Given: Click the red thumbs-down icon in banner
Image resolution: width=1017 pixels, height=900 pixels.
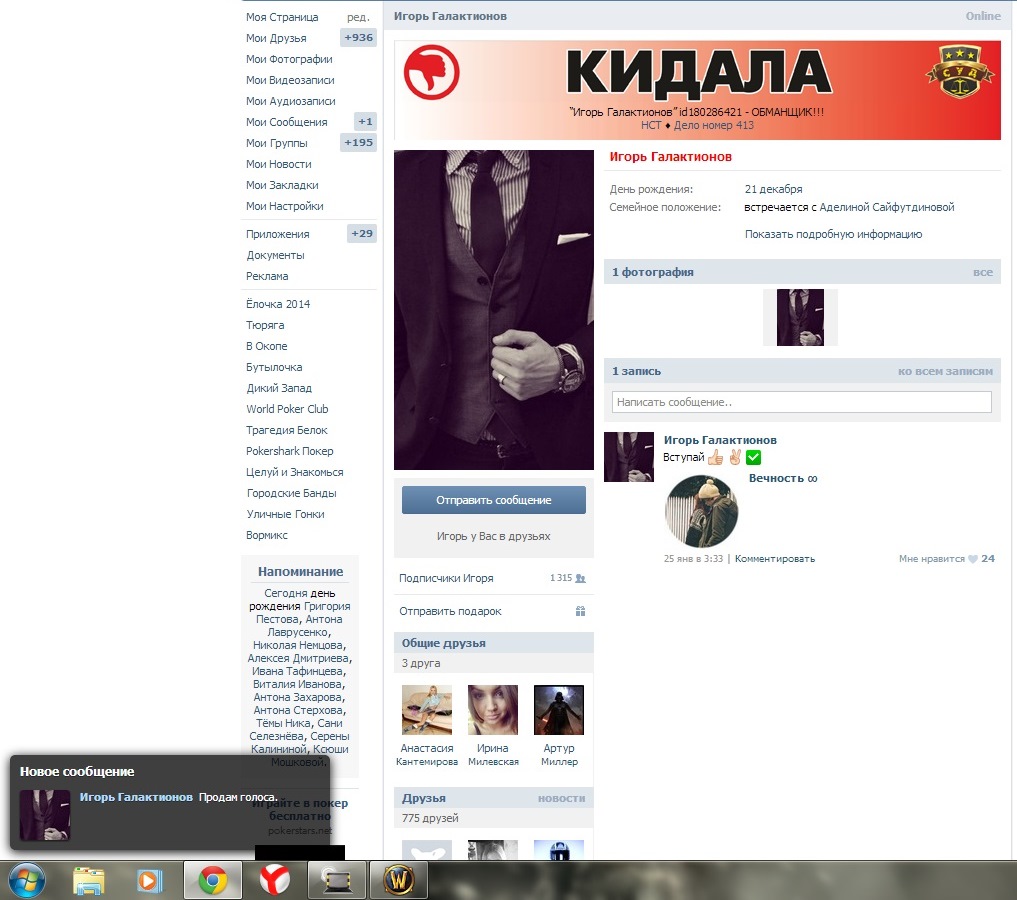Looking at the screenshot, I should [431, 72].
